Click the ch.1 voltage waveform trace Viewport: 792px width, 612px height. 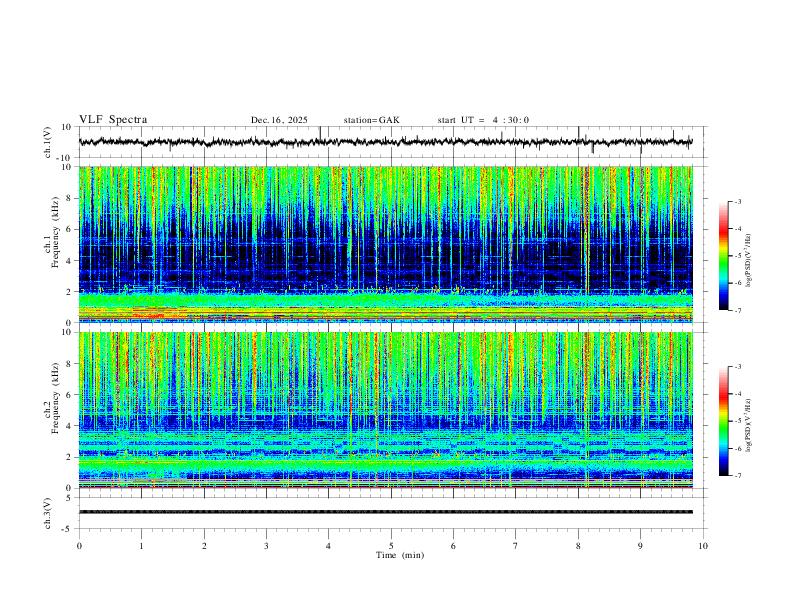(385, 142)
